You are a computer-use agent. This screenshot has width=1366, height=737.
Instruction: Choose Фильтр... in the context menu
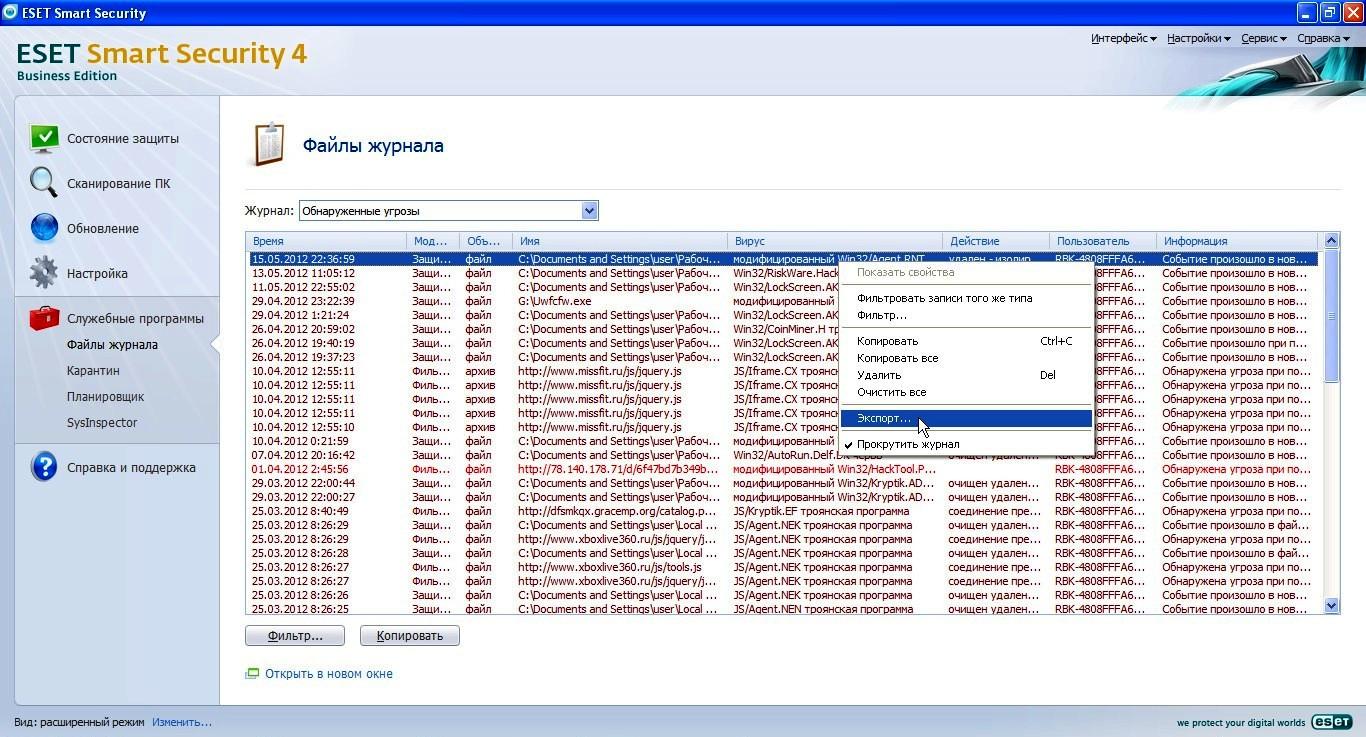pyautogui.click(x=966, y=315)
